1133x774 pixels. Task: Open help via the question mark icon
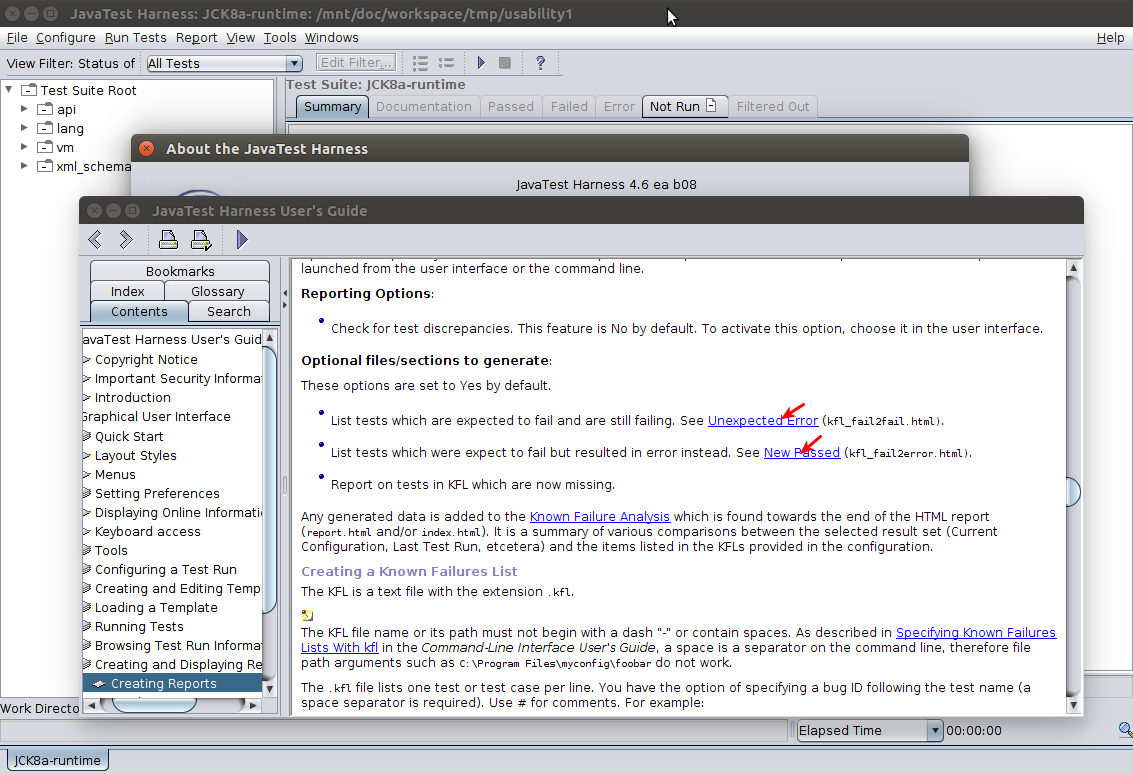pos(541,63)
